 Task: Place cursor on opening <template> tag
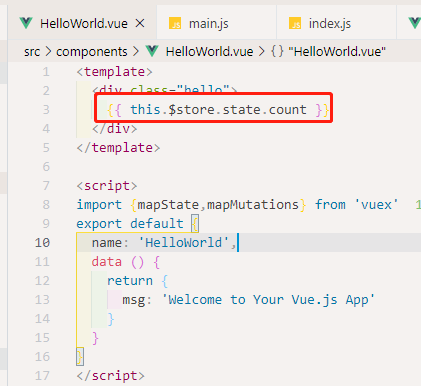coord(114,72)
